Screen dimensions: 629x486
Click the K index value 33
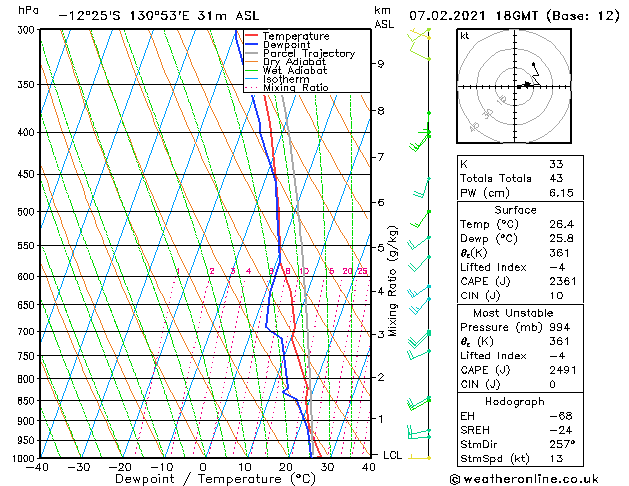click(x=556, y=164)
